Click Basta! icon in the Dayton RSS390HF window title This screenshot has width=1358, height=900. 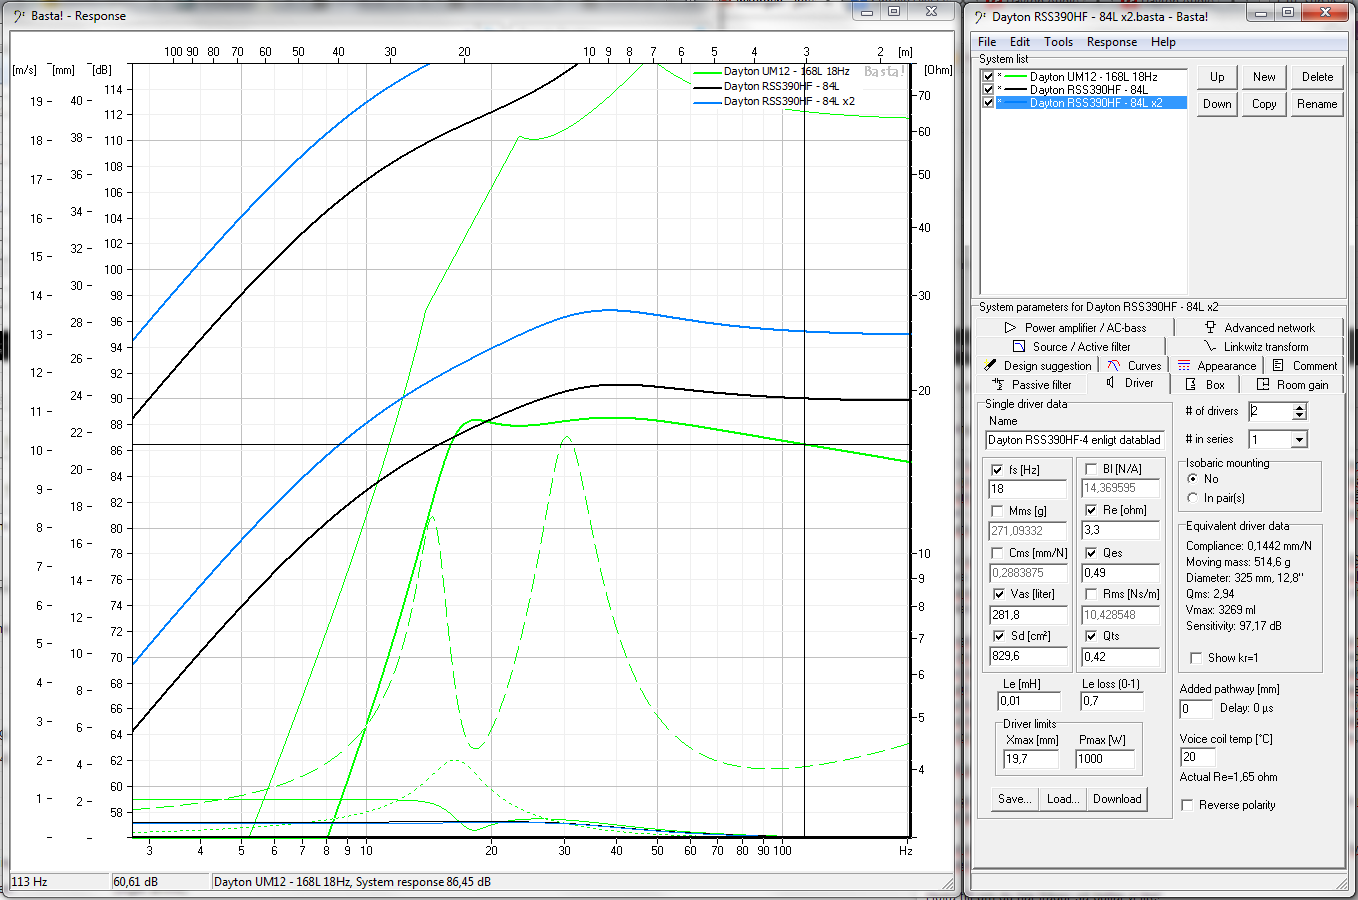pos(982,16)
